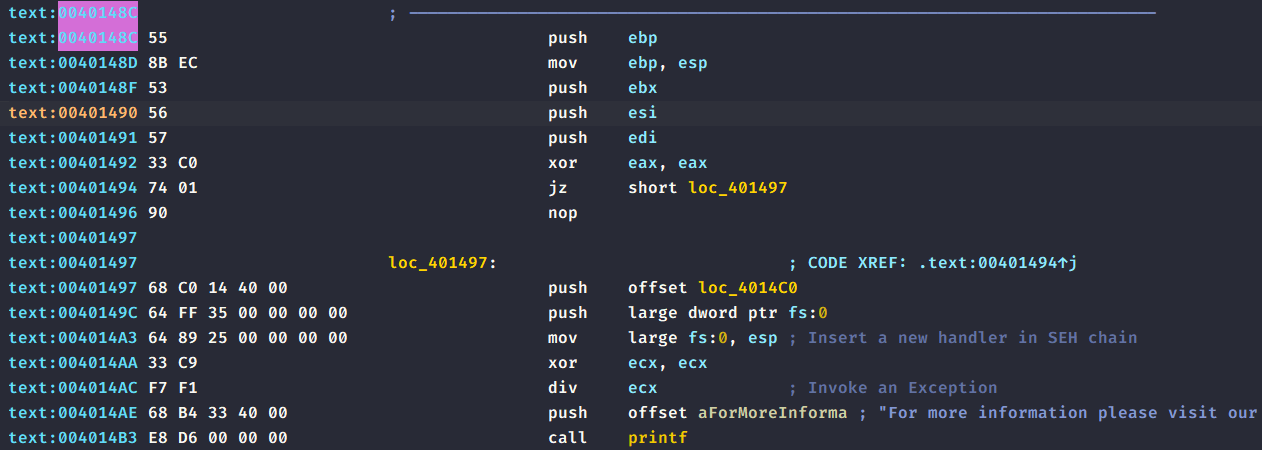The width and height of the screenshot is (1262, 450).
Task: Select the orange address 00401490
Action: (98, 113)
